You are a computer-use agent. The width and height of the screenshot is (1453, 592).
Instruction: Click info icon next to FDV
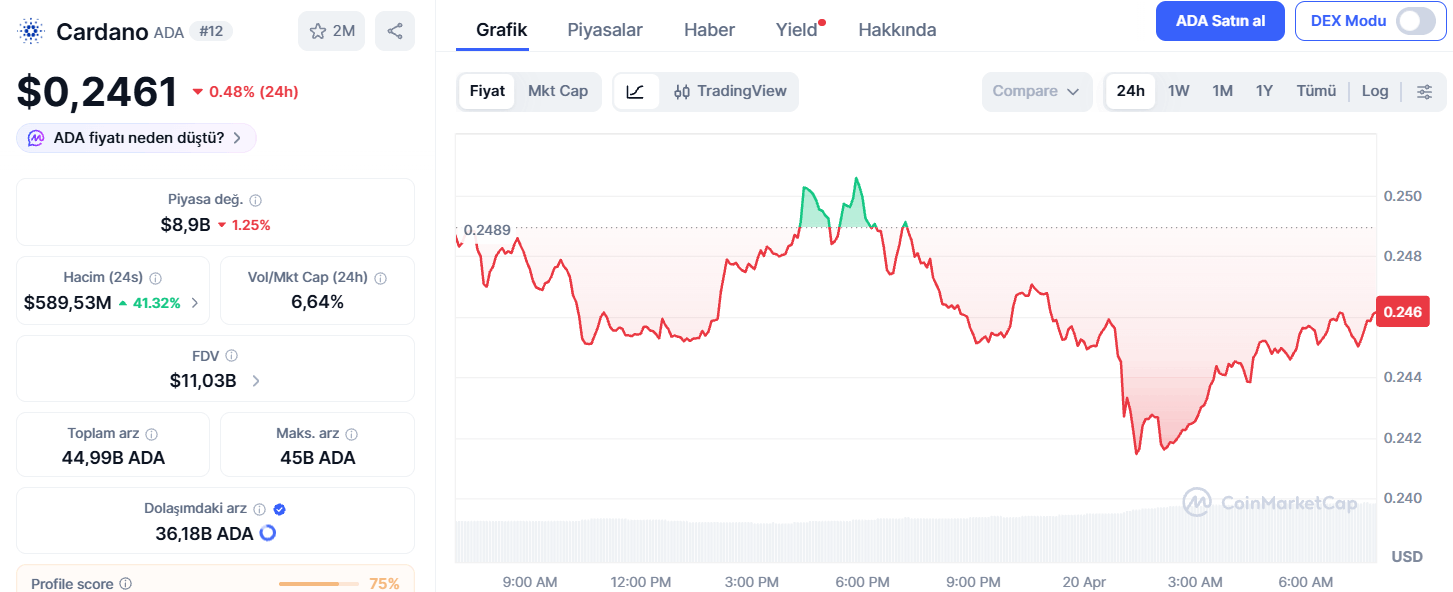tap(232, 355)
